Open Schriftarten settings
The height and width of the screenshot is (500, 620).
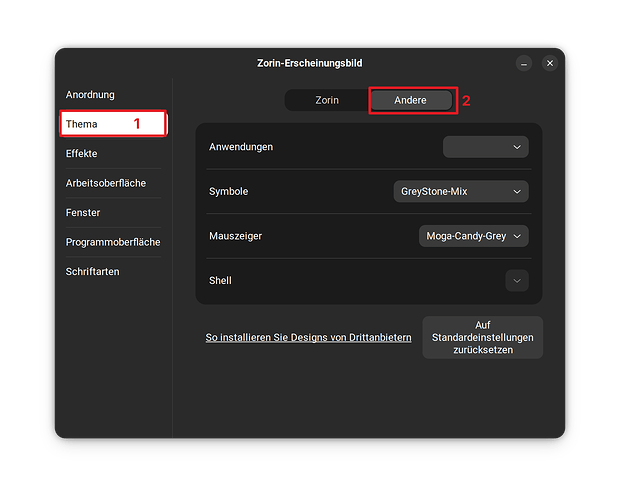tap(113, 272)
